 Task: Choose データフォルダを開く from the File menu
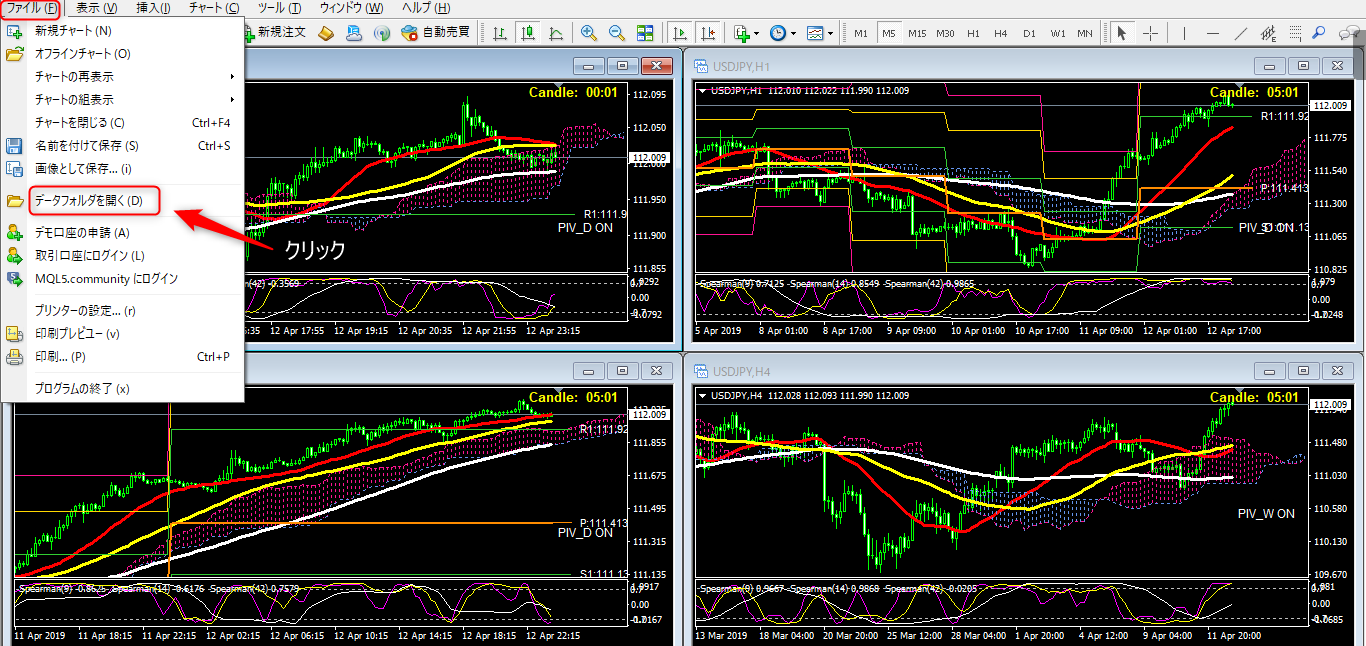point(89,201)
